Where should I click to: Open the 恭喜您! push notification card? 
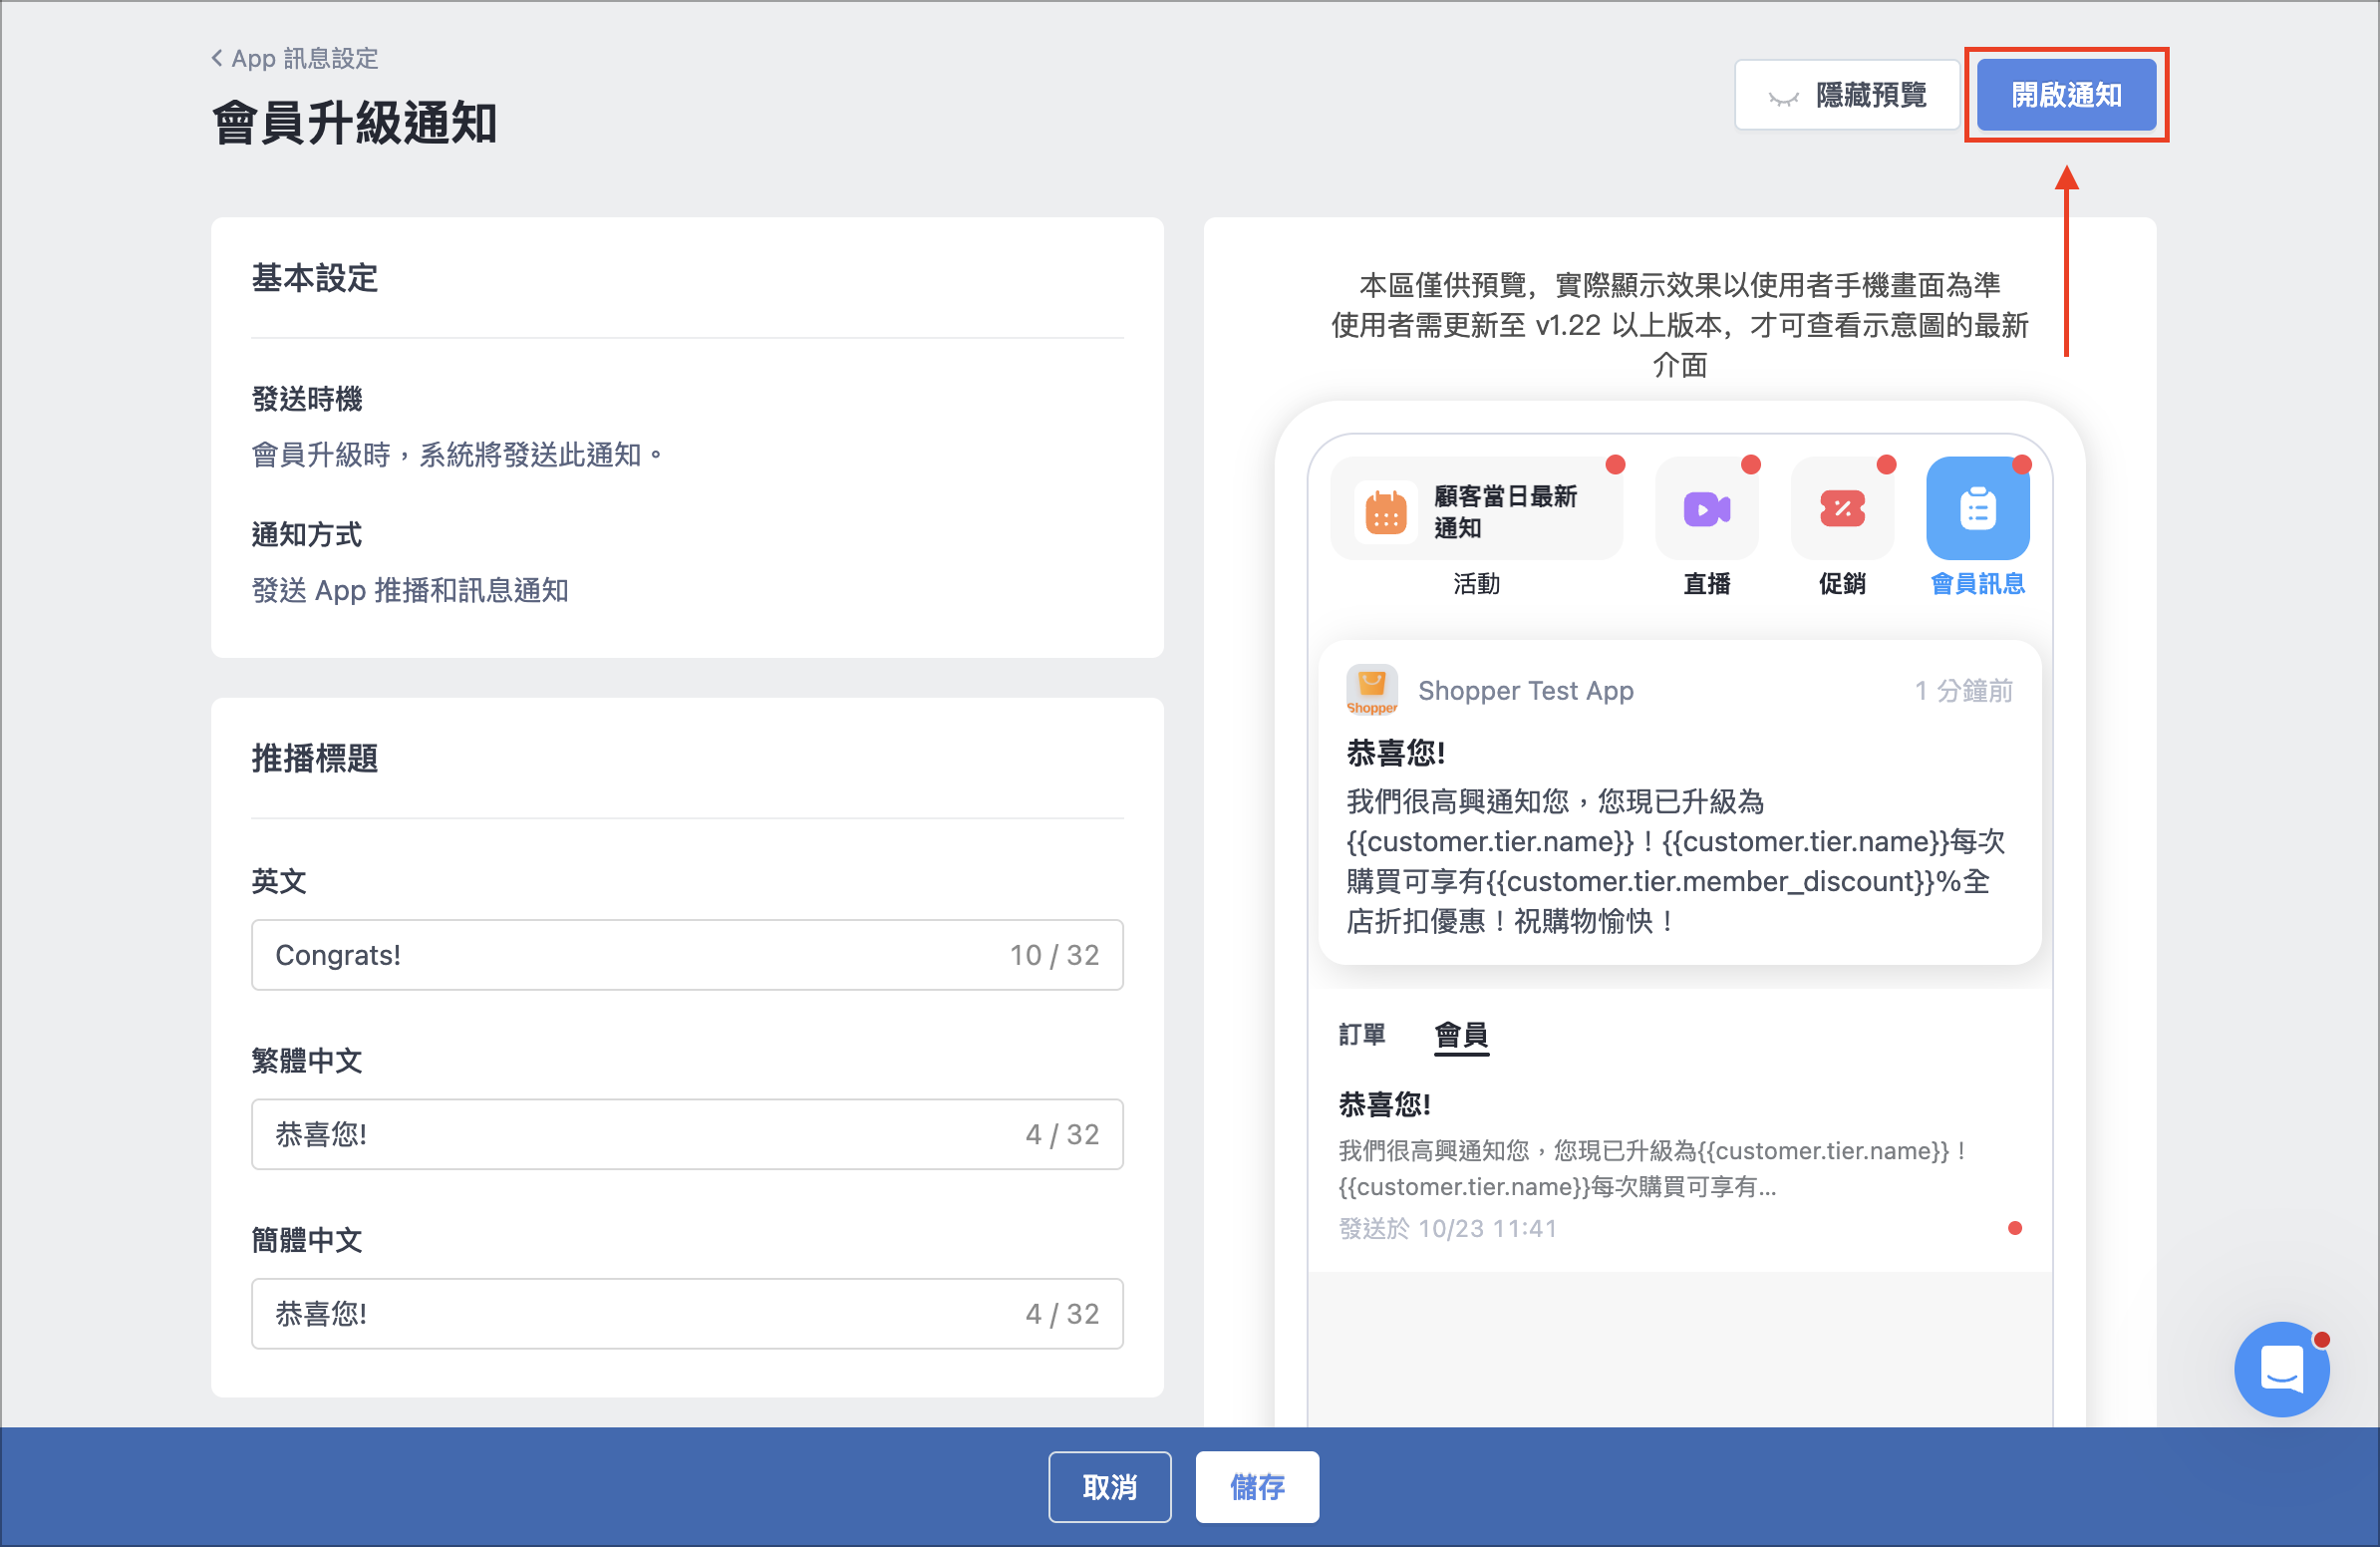click(x=1679, y=803)
